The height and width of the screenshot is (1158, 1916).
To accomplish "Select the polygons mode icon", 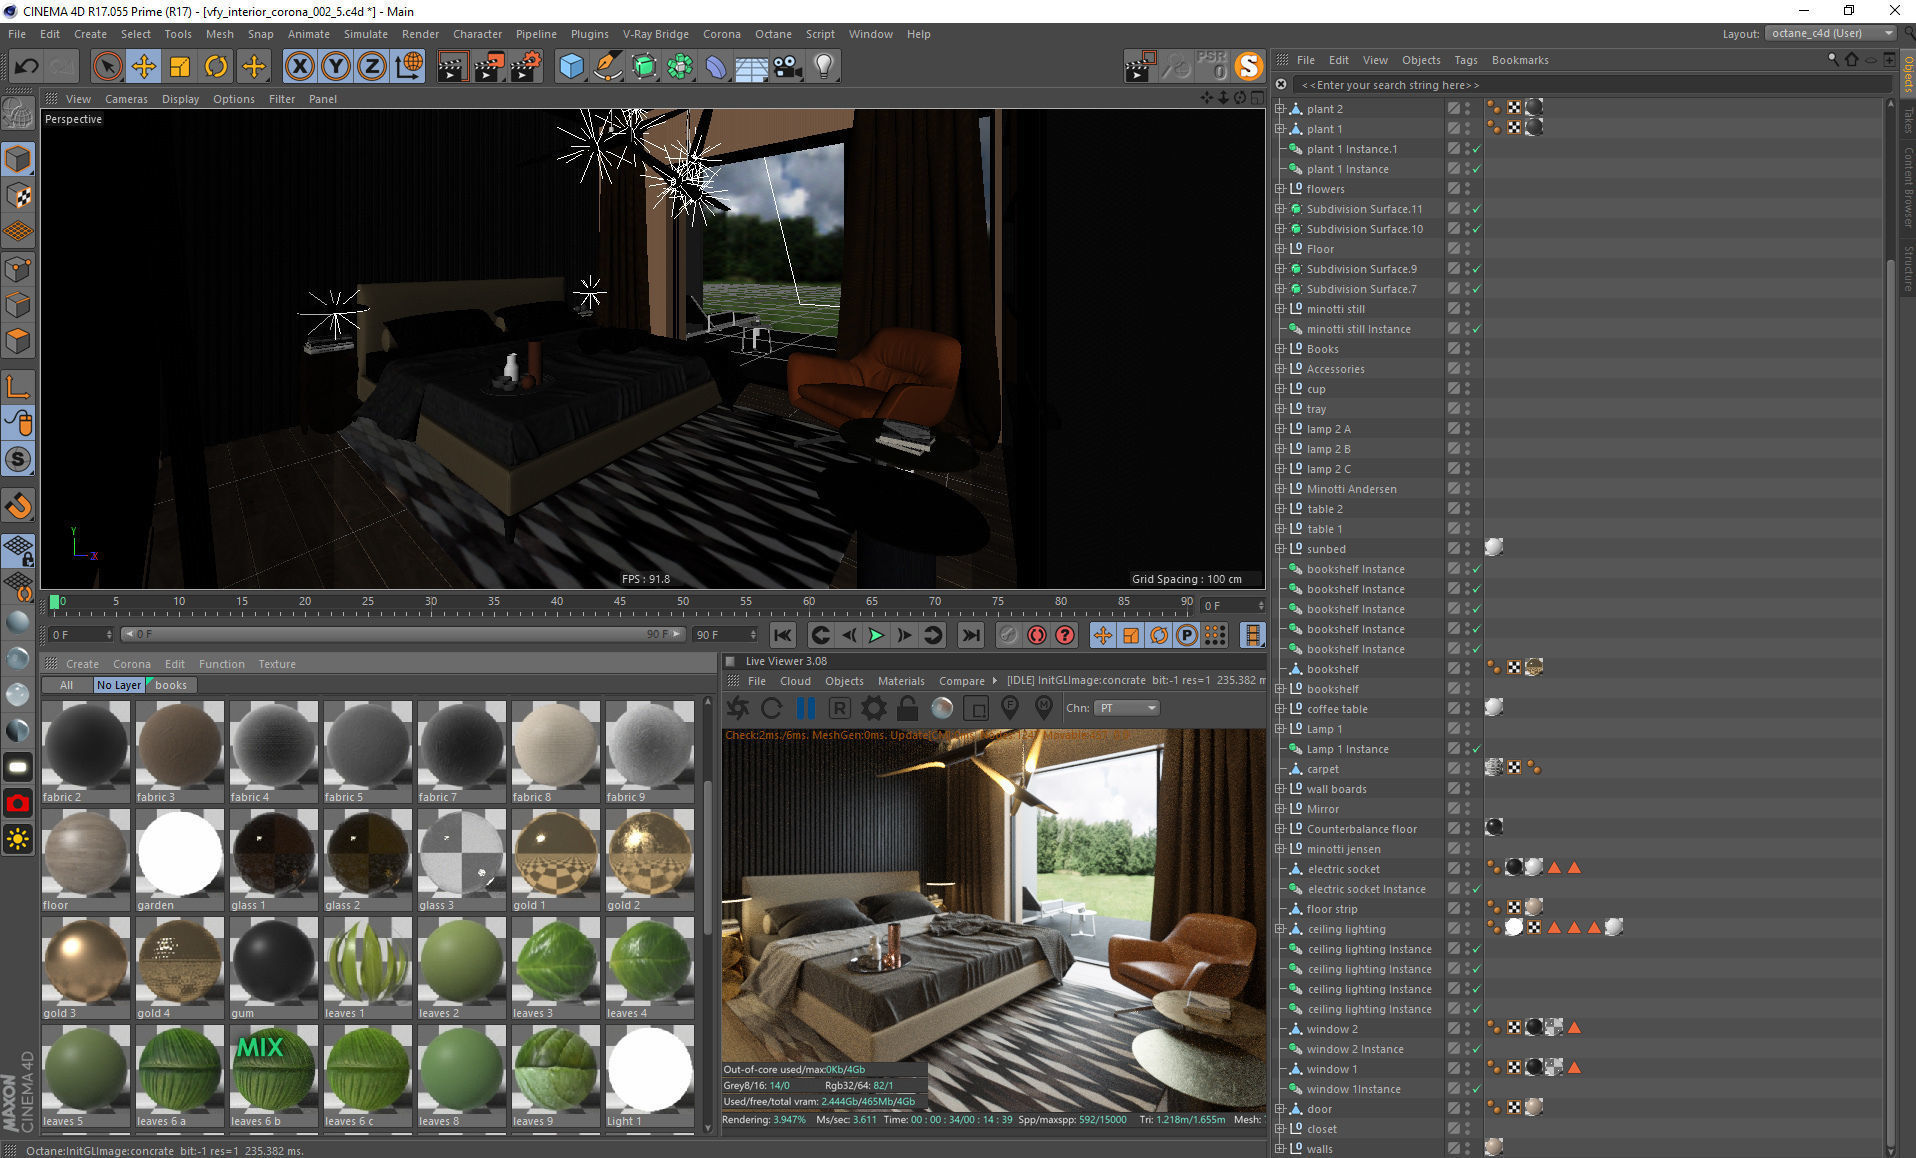I will (18, 341).
